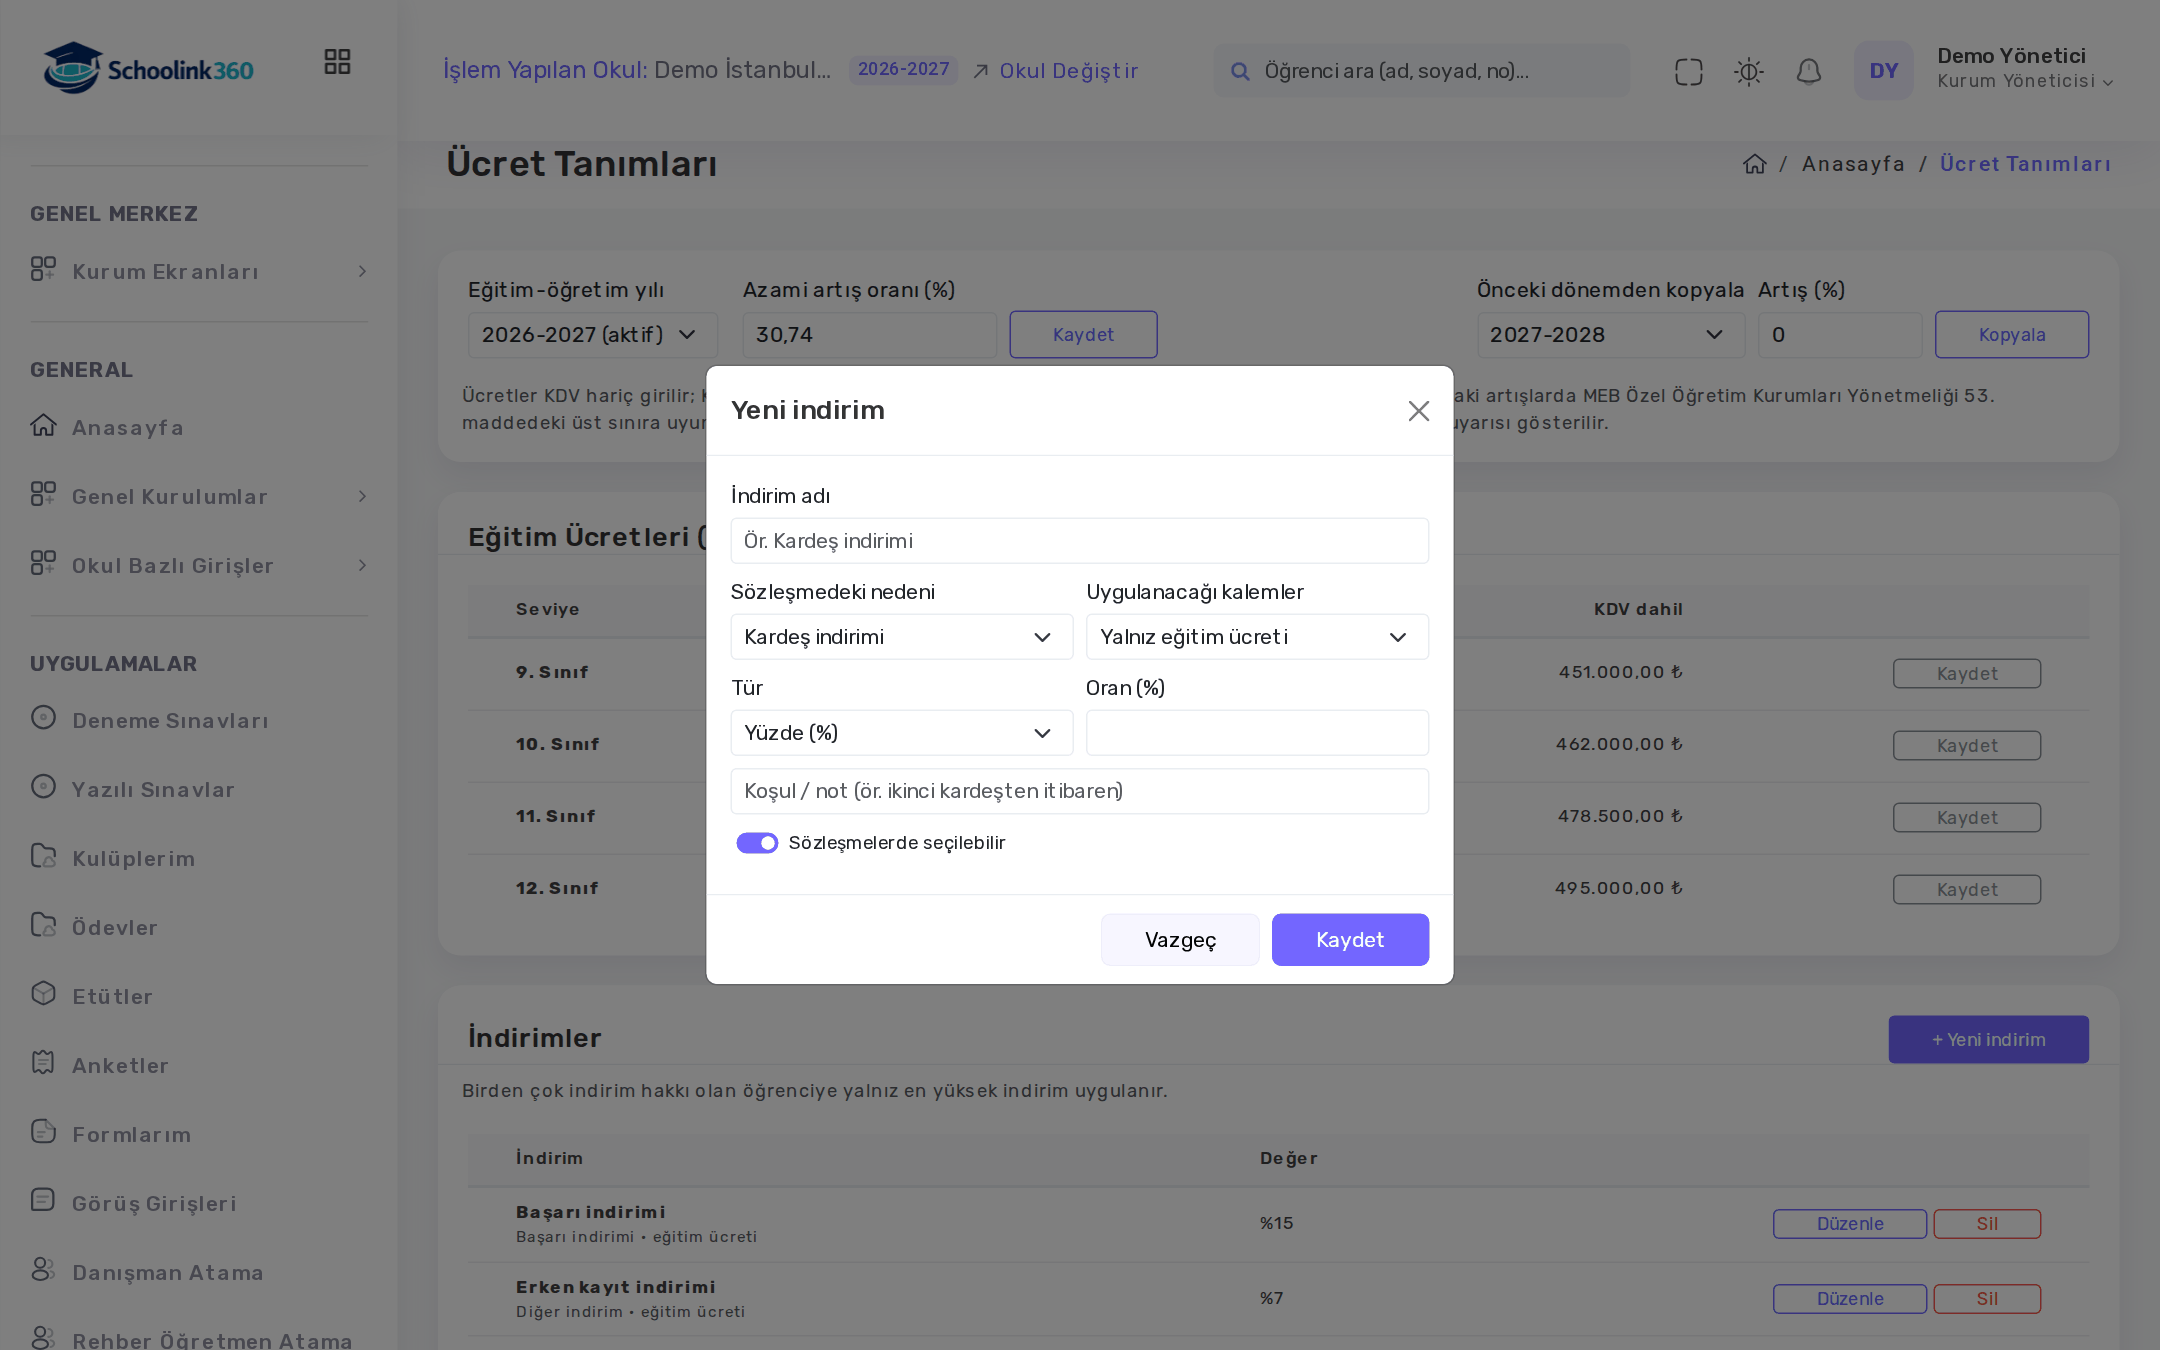Click Kulüplerim sidebar icon
Viewport: 2160px width, 1350px height.
(x=43, y=856)
